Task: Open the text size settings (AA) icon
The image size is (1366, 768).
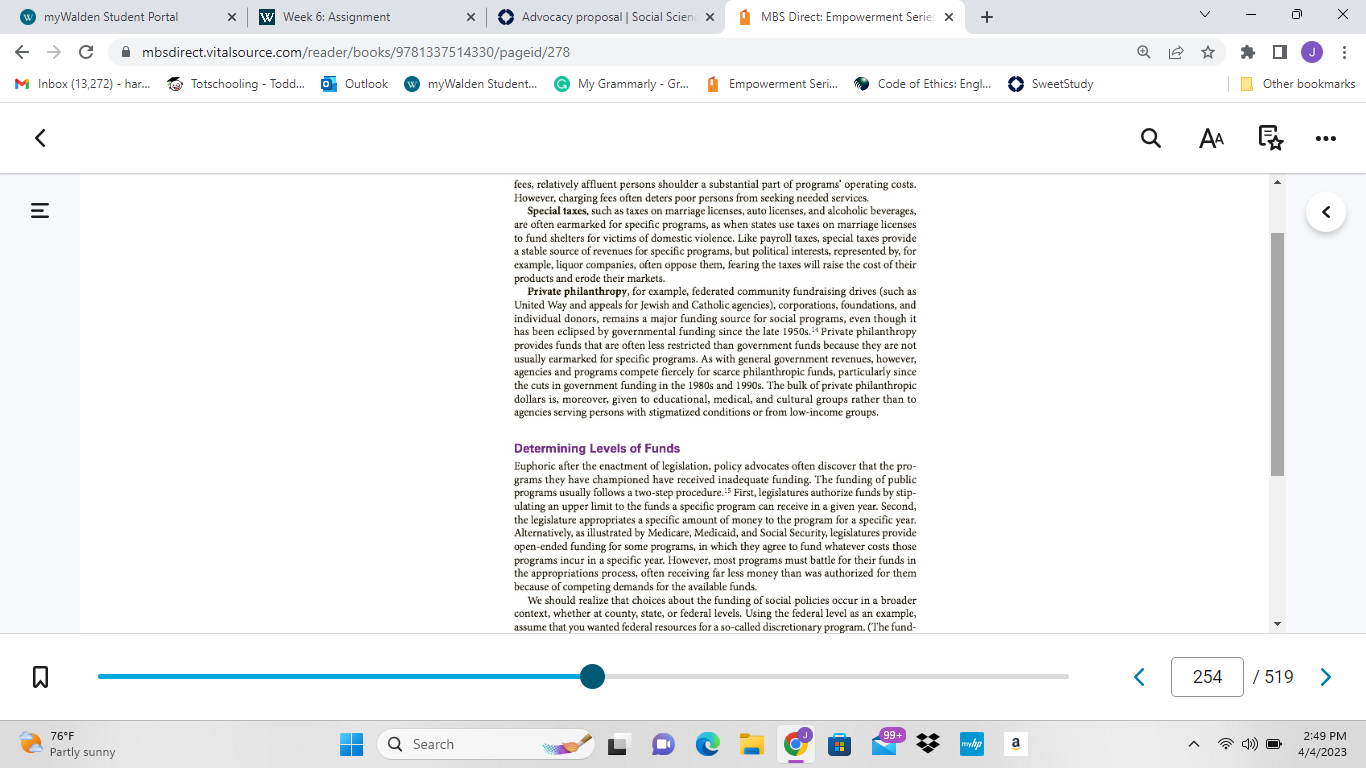Action: coord(1211,139)
